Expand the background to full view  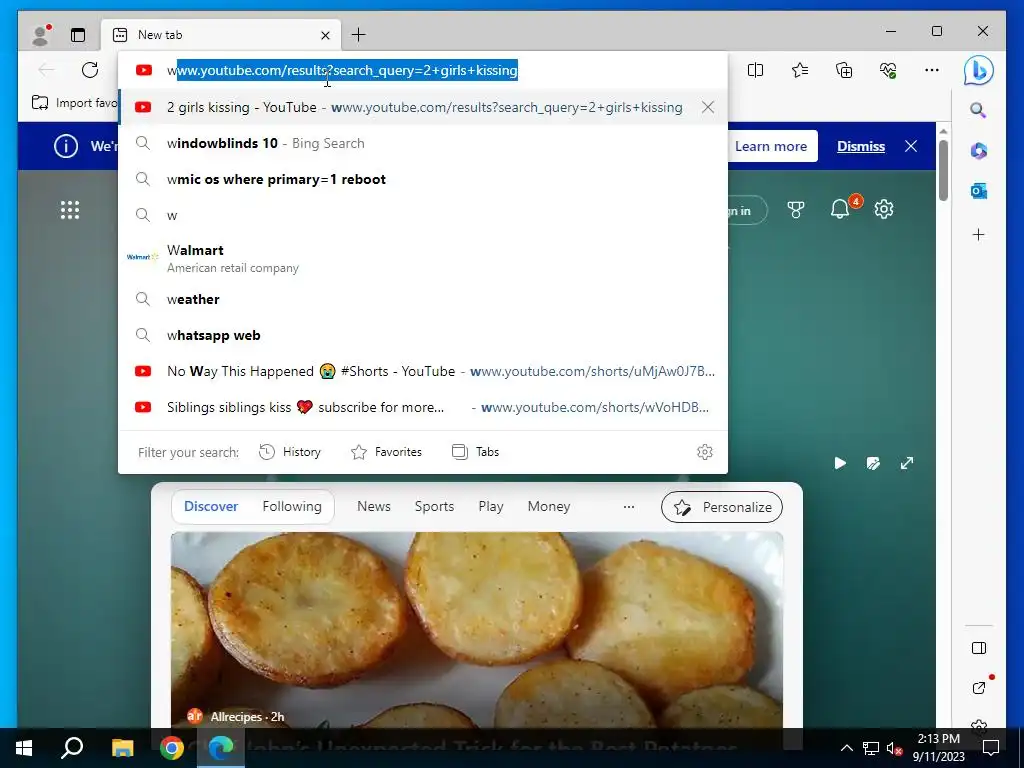coord(907,463)
